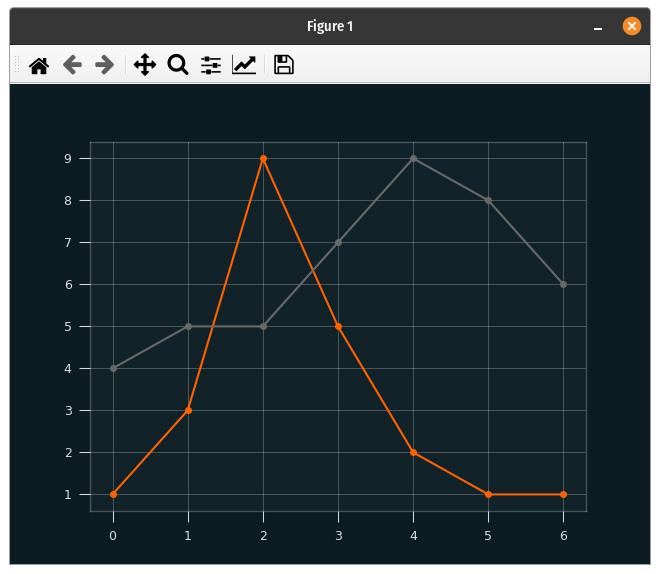
Task: Close the Figure 1 window
Action: pos(632,26)
